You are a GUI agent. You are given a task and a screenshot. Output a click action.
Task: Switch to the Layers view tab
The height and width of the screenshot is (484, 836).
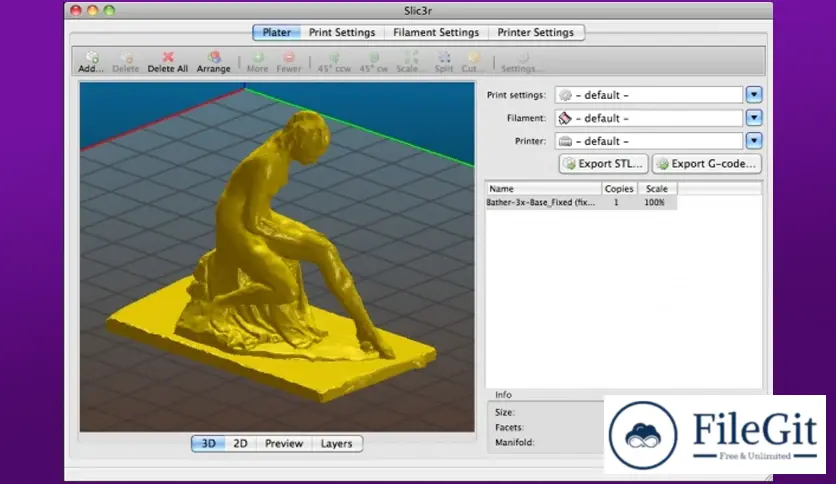pos(336,443)
